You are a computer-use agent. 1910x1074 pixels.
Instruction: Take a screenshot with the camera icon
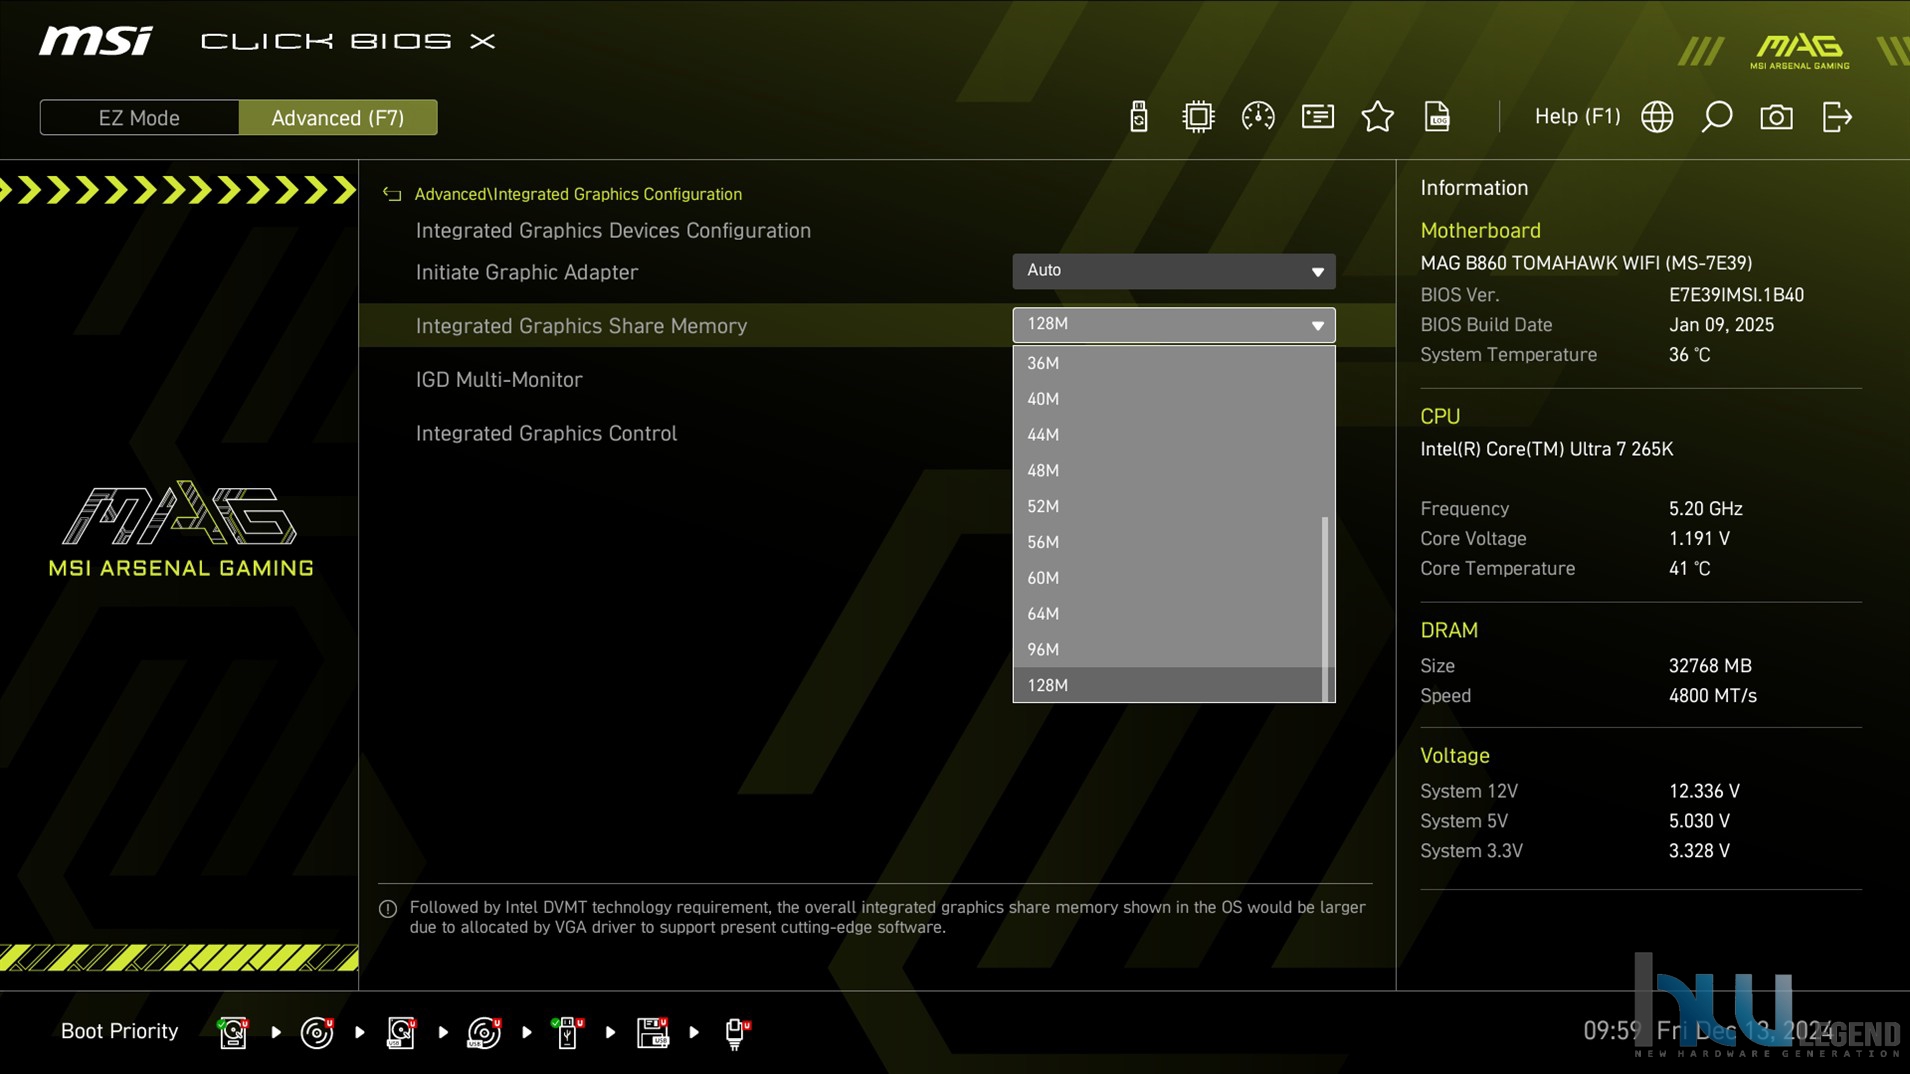pyautogui.click(x=1776, y=117)
